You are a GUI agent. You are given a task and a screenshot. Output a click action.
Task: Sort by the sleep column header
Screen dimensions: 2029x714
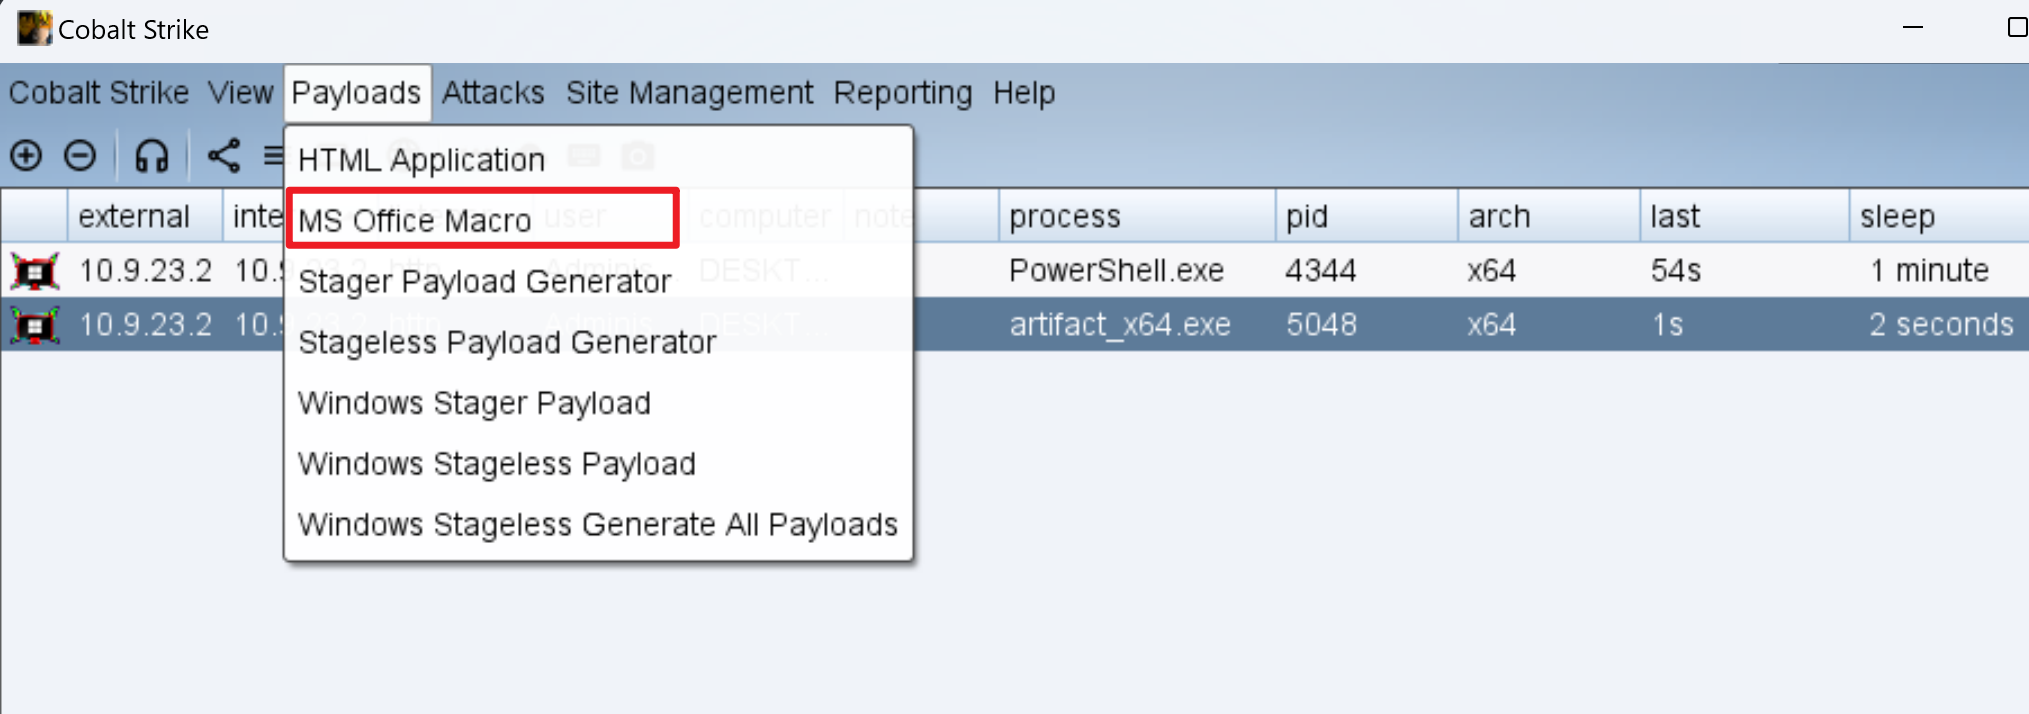tap(1939, 216)
